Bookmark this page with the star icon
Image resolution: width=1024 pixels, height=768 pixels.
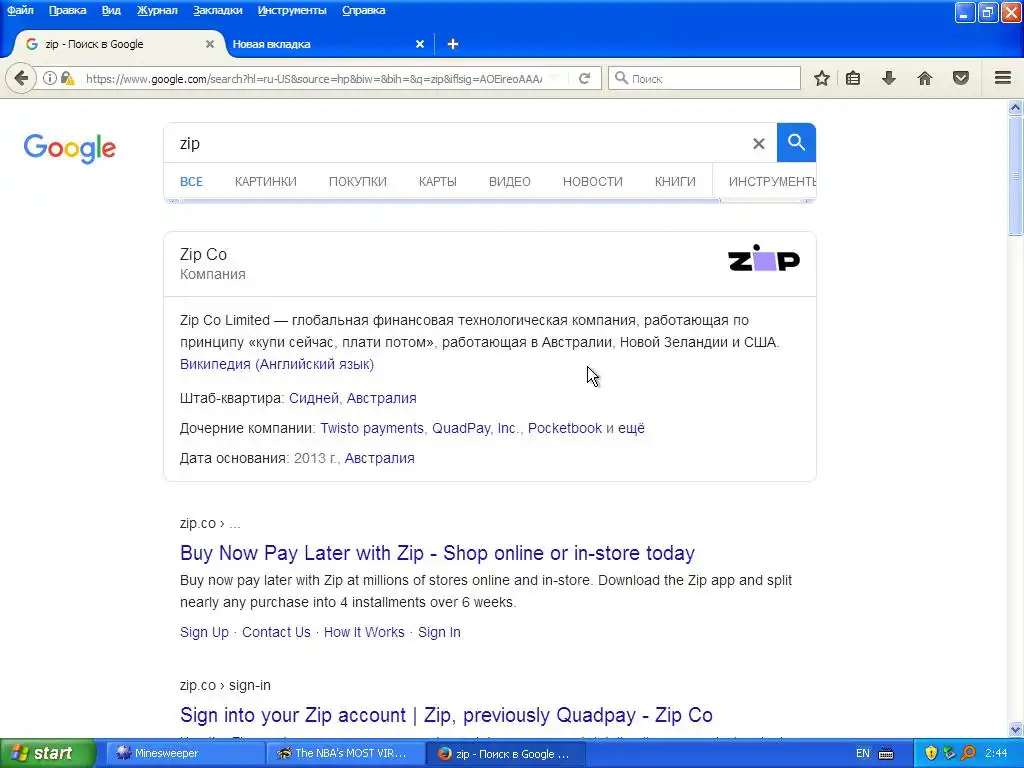pyautogui.click(x=822, y=78)
